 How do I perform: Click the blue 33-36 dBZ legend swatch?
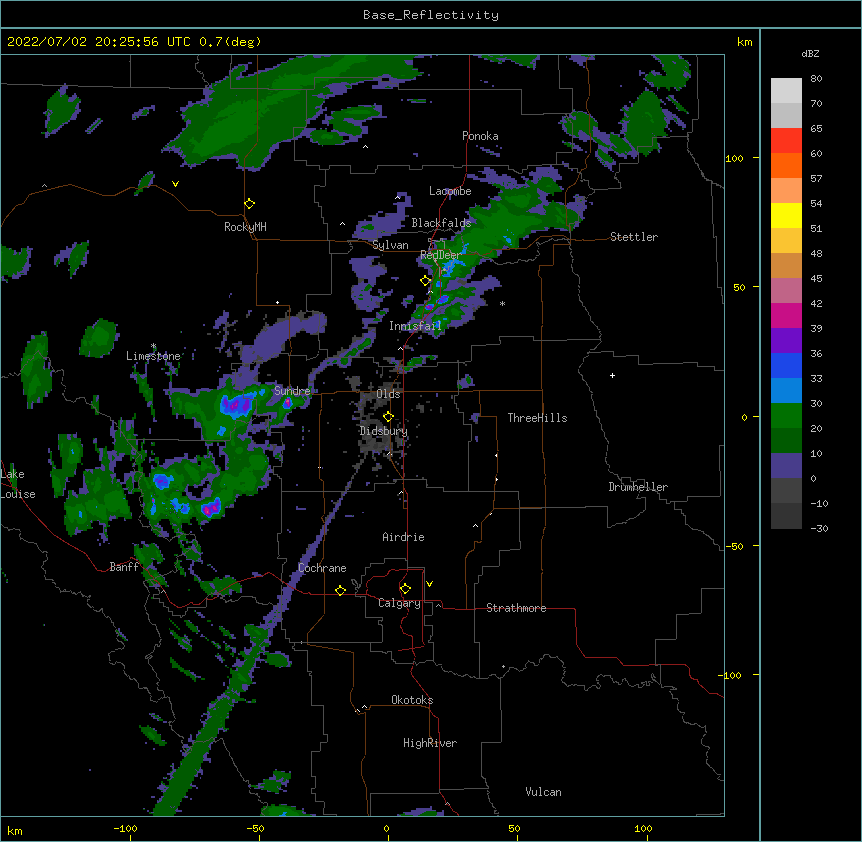click(x=786, y=365)
